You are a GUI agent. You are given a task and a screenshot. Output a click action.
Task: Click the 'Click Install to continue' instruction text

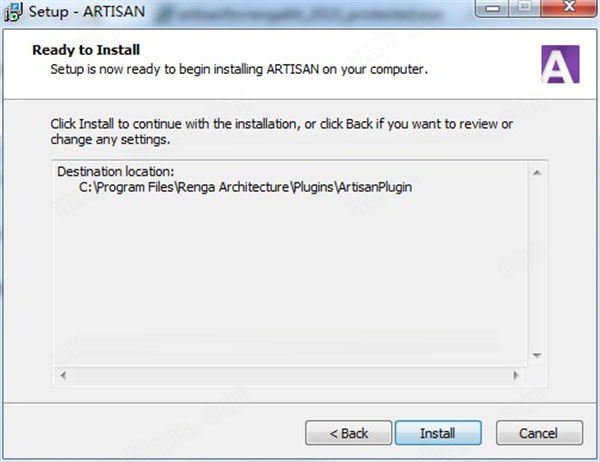pos(281,132)
